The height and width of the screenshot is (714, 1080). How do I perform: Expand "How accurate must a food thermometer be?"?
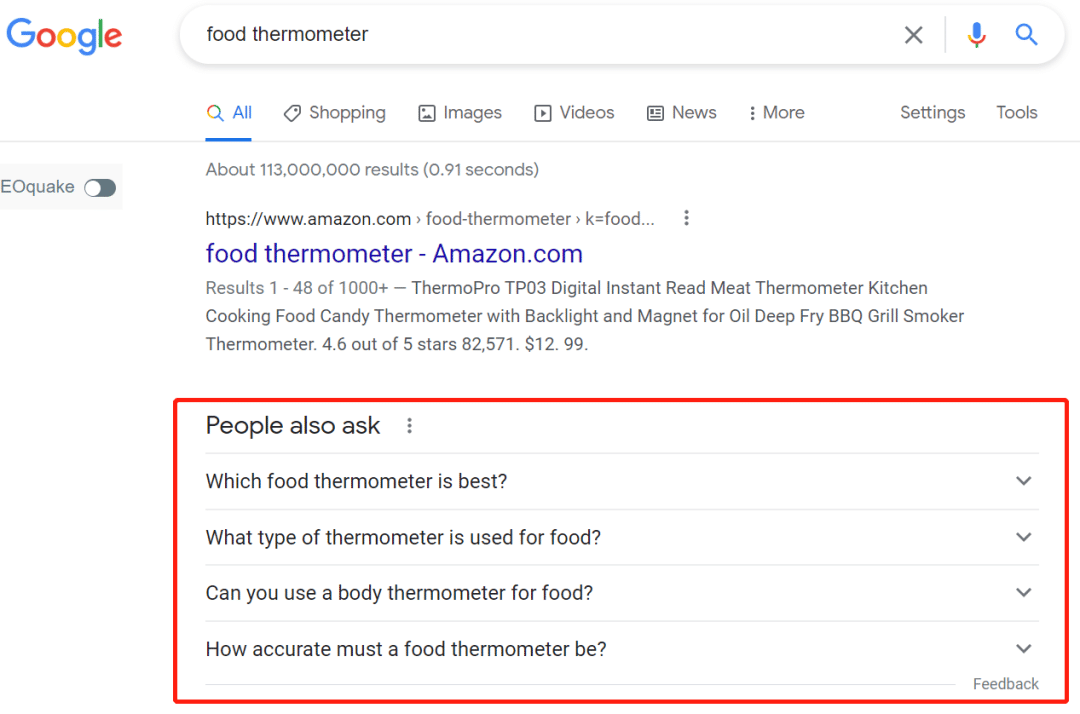[x=1023, y=649]
